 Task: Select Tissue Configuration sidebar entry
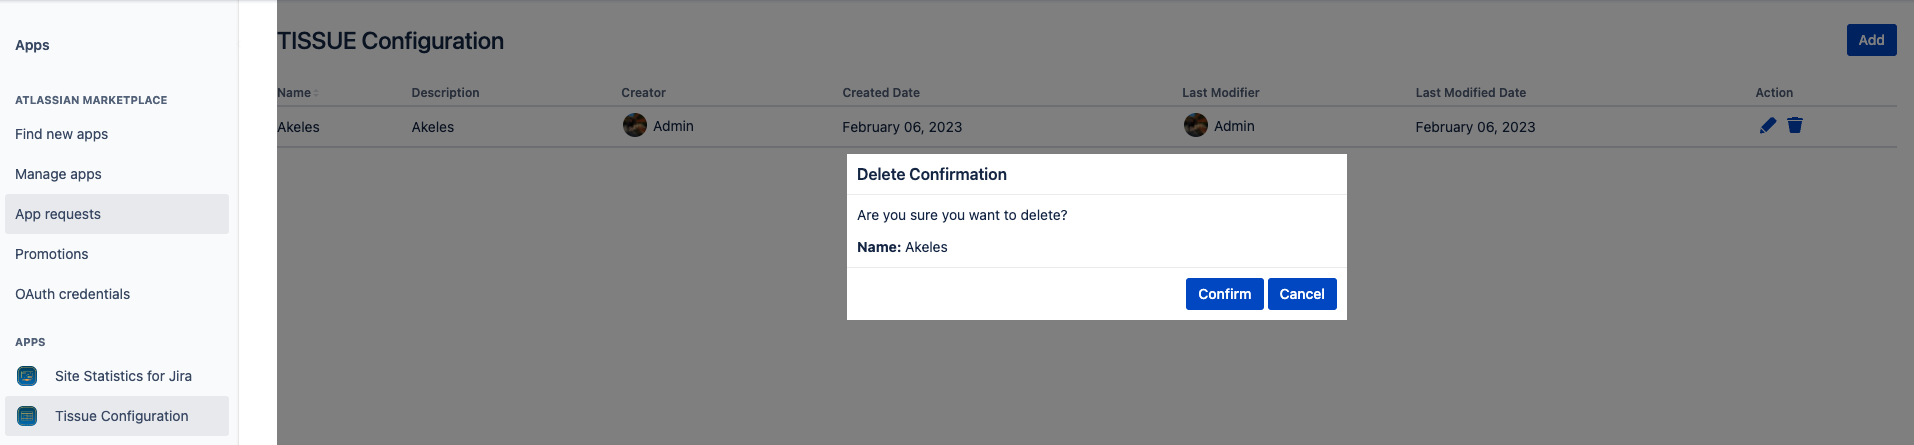coord(117,416)
